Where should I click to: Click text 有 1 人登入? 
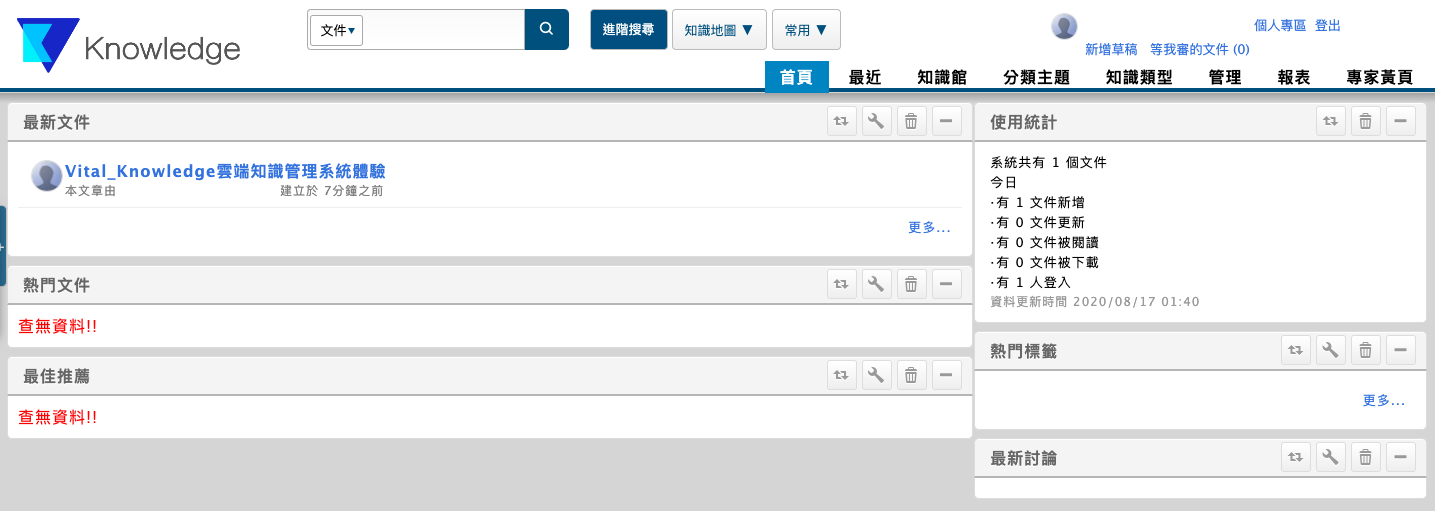click(x=1034, y=282)
